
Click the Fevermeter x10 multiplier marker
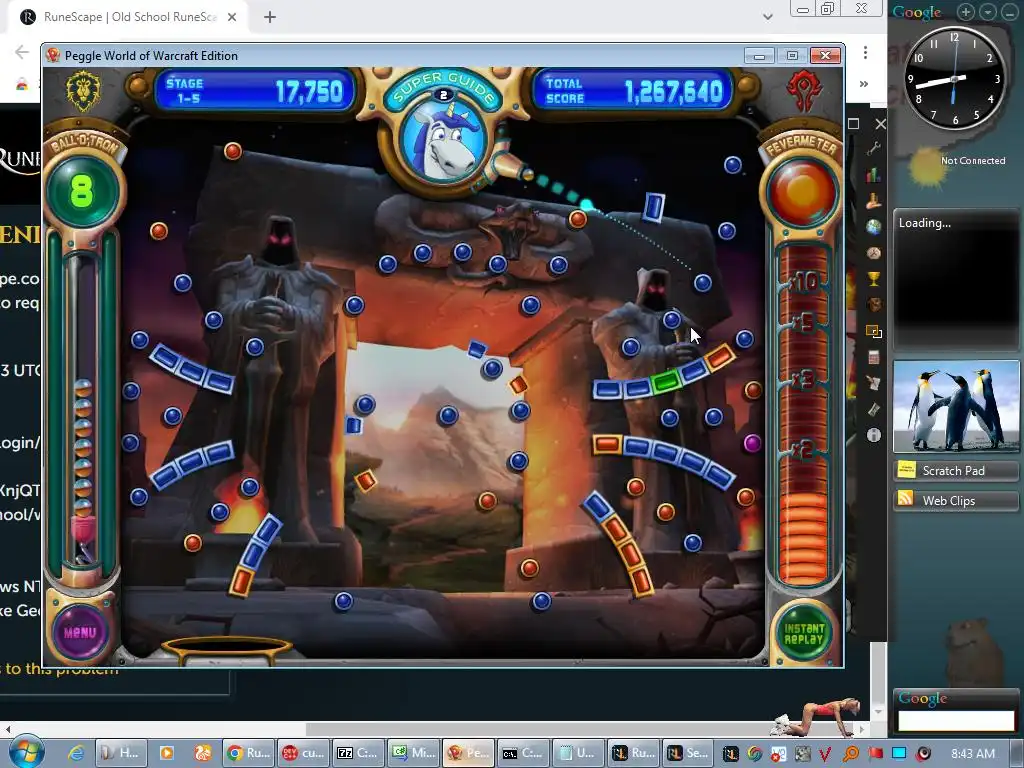803,281
